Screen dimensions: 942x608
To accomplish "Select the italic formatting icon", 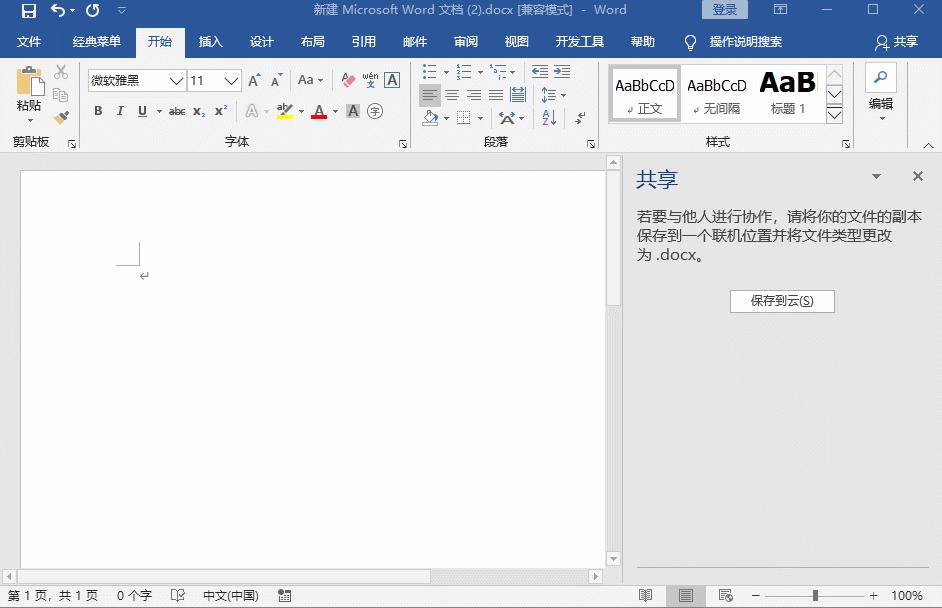I will click(x=119, y=111).
